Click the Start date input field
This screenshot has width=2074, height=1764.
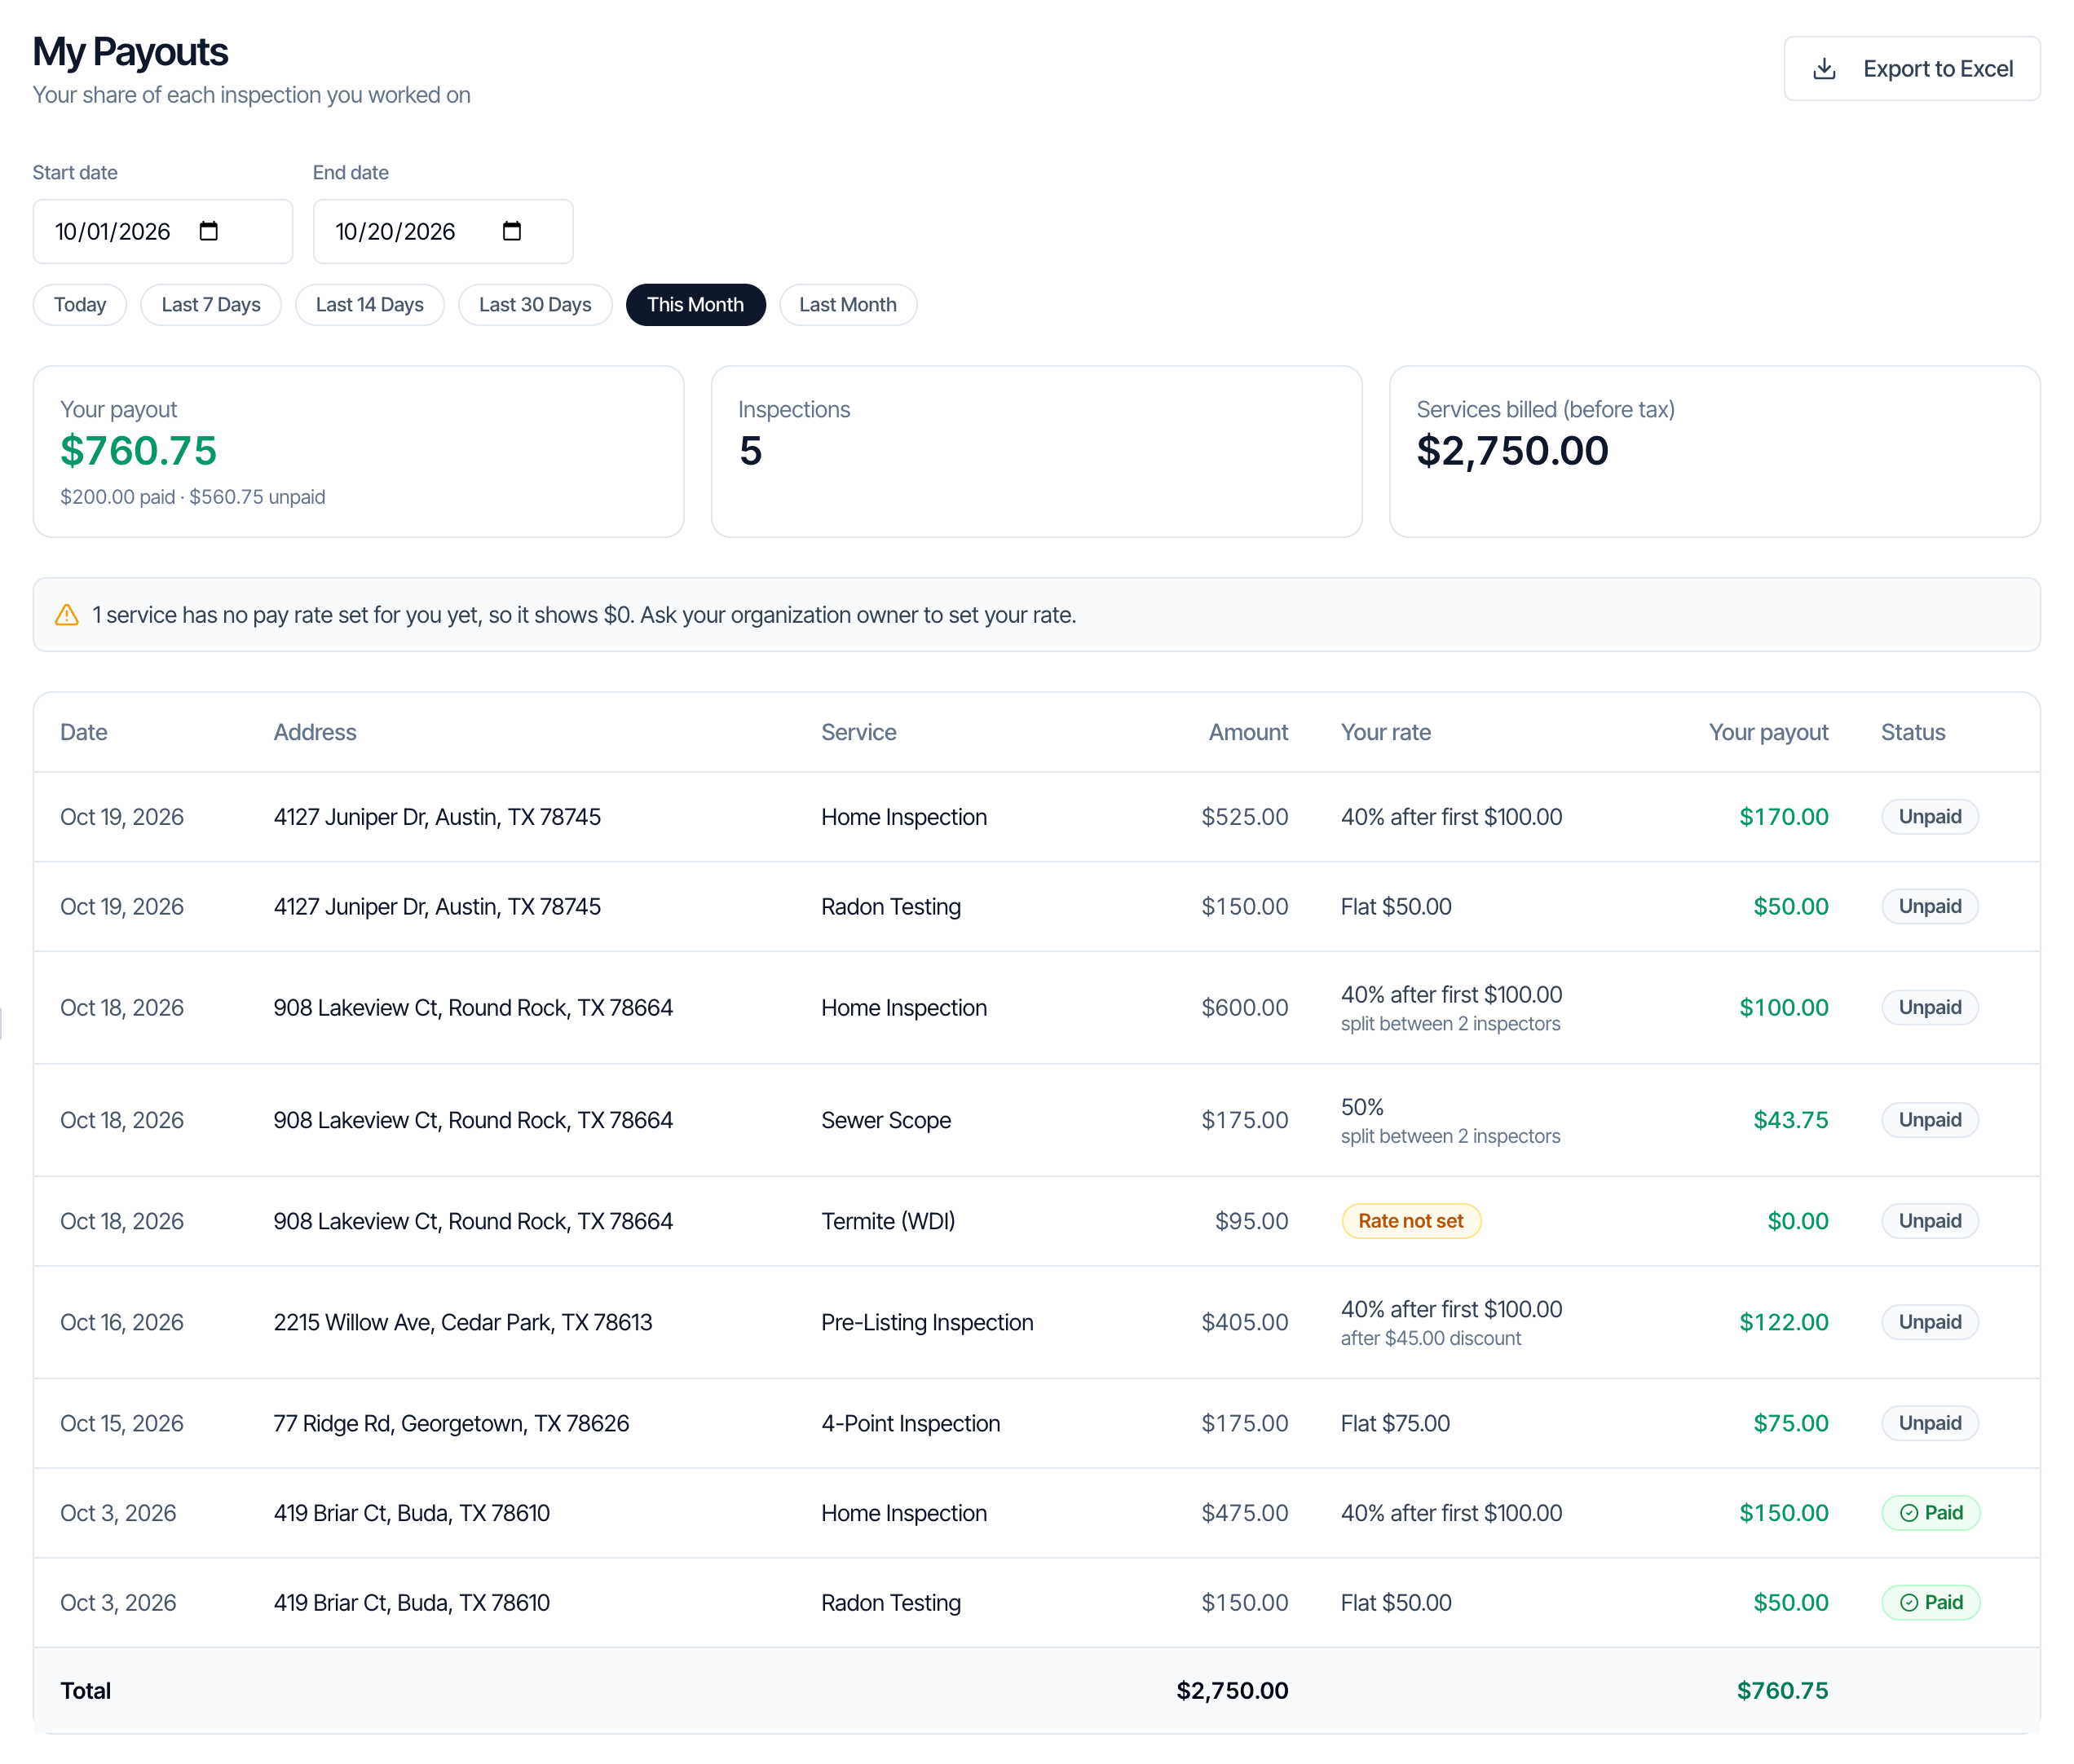tap(163, 231)
